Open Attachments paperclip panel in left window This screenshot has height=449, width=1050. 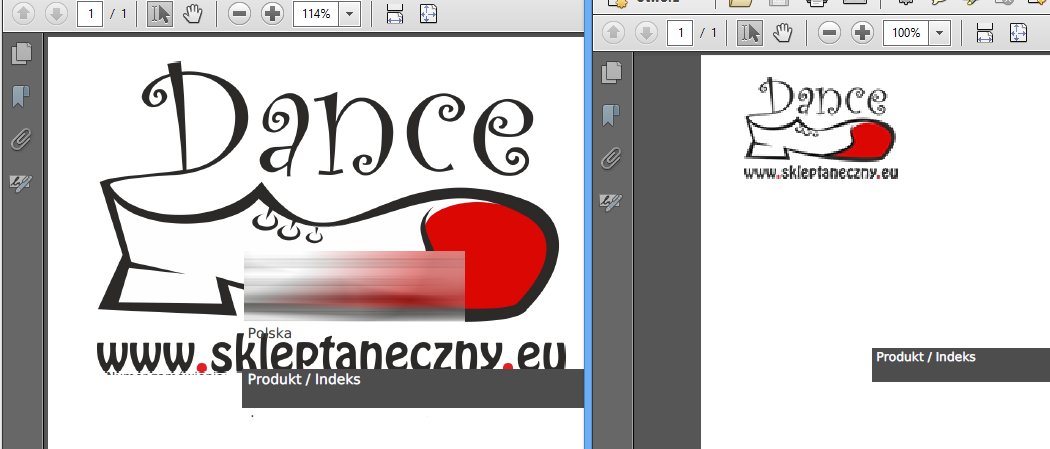tap(21, 140)
